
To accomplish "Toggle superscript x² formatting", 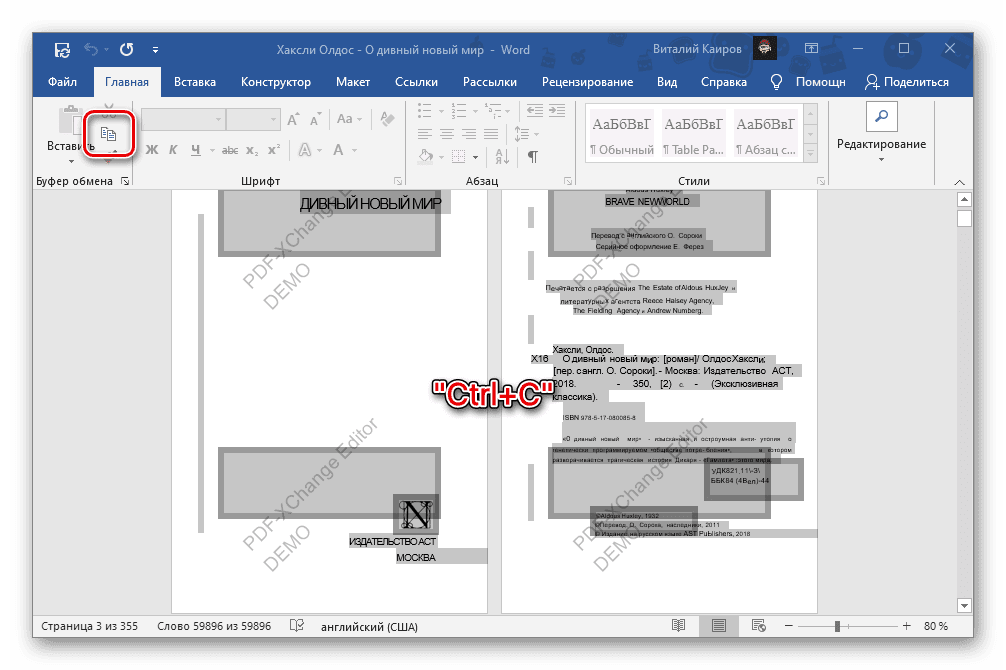I will 274,150.
